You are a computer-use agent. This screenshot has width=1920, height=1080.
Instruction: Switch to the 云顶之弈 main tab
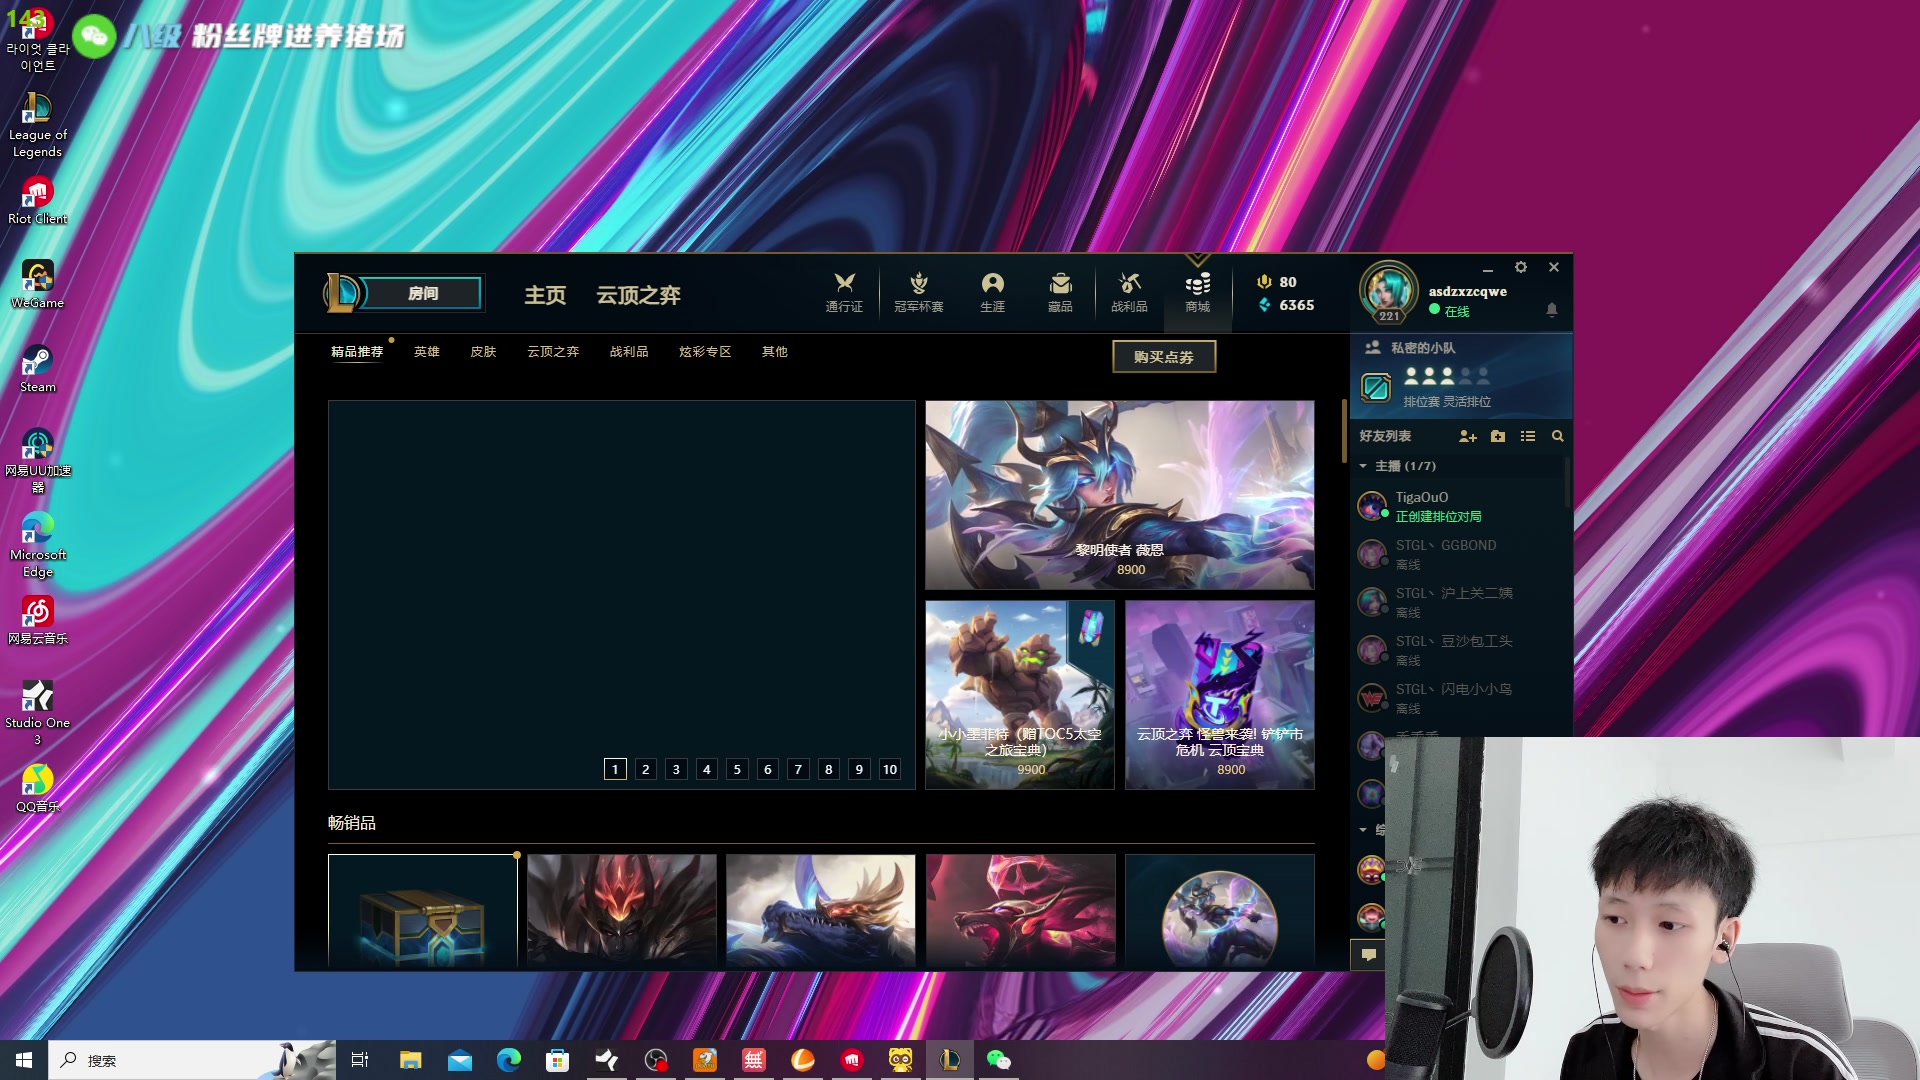point(638,295)
